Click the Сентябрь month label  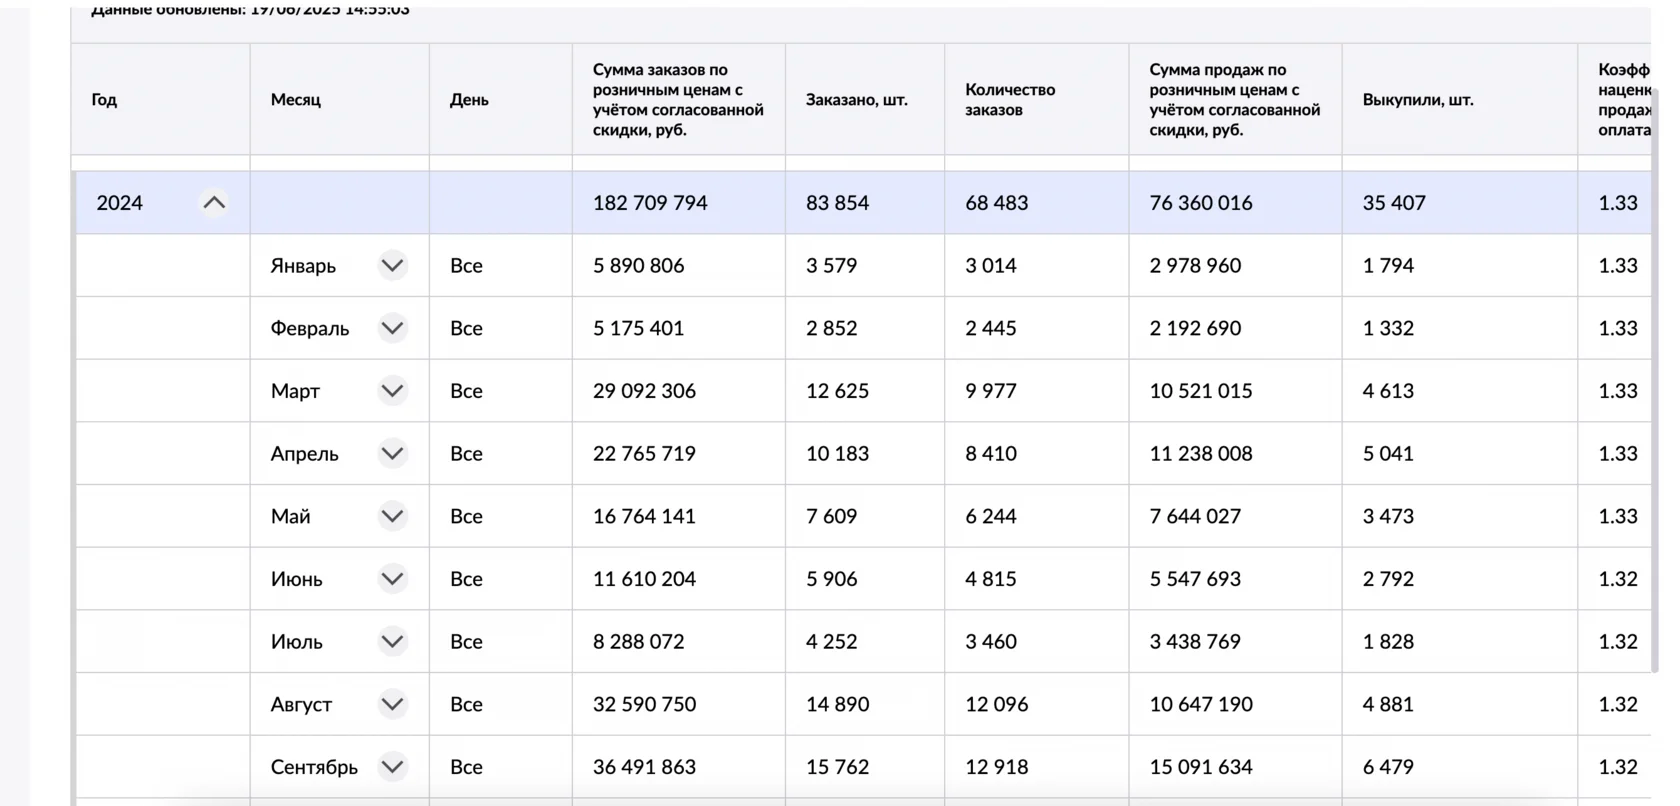click(314, 767)
